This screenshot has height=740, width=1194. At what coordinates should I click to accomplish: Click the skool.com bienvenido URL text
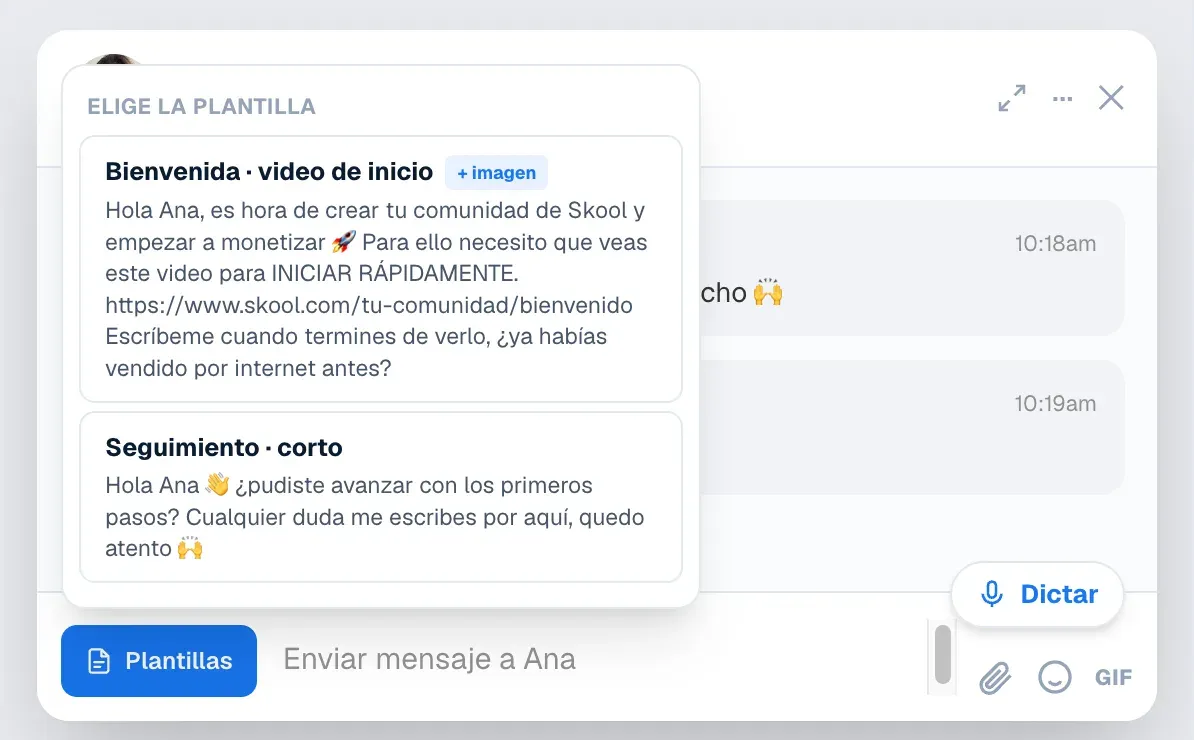(x=369, y=305)
